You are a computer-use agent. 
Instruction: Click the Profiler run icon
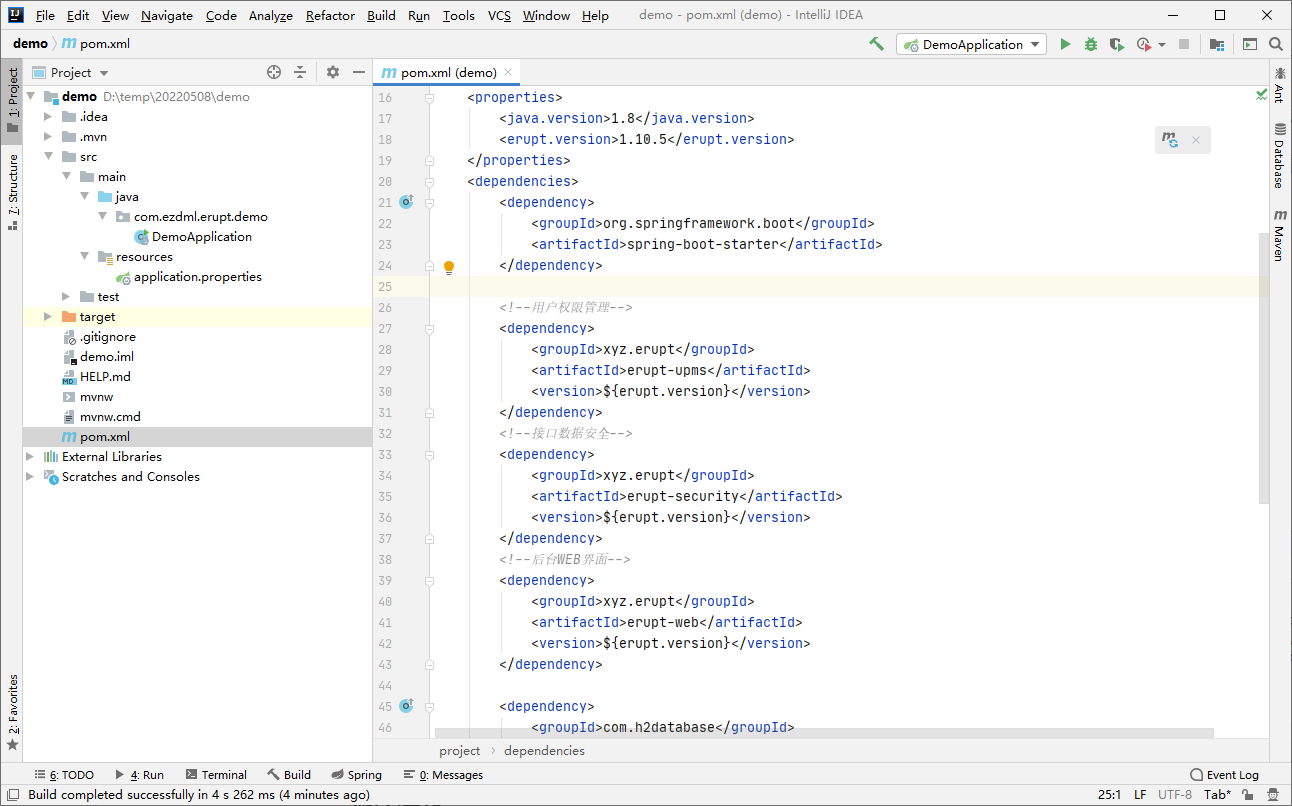pyautogui.click(x=1143, y=44)
